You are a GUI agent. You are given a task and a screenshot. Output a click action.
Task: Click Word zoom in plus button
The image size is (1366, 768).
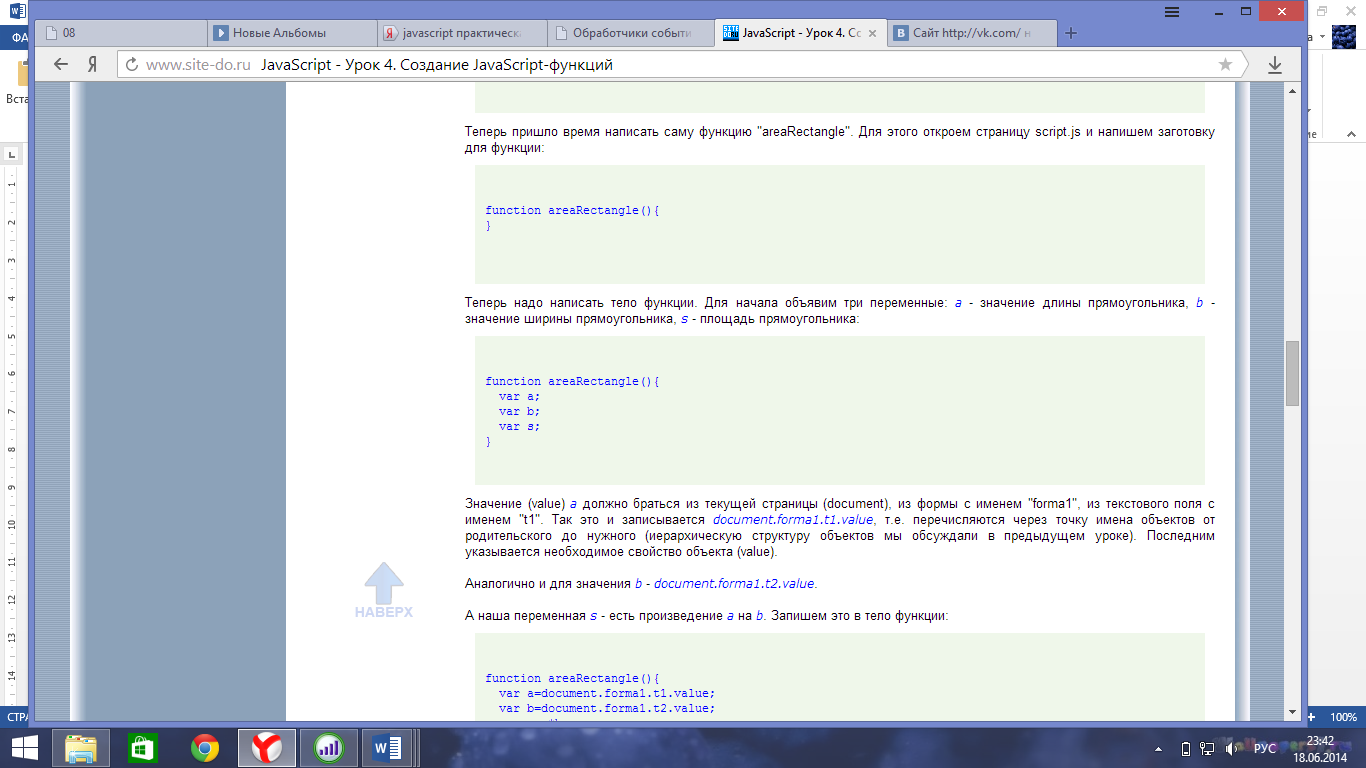[x=1311, y=717]
